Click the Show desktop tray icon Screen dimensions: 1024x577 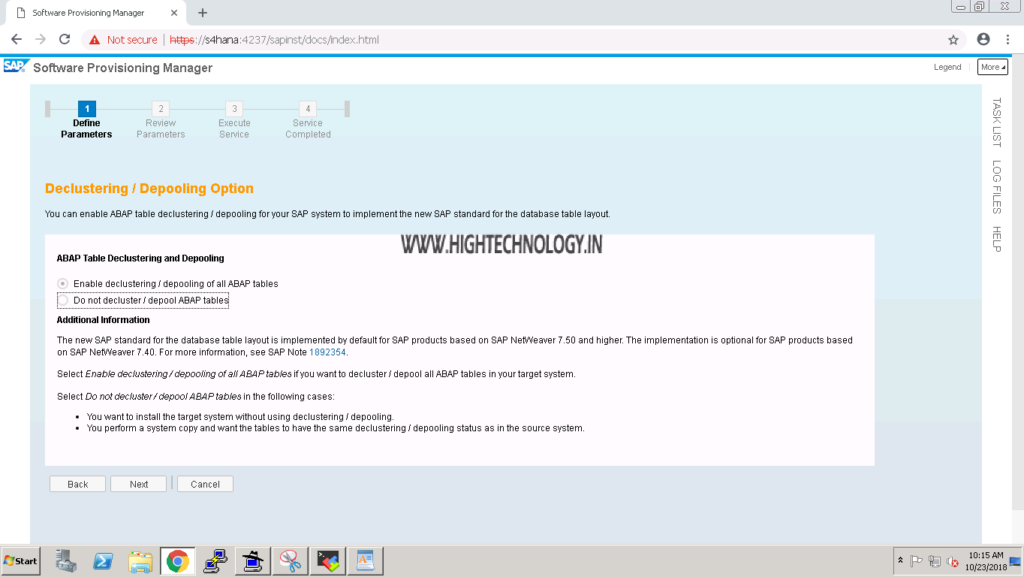pos(1015,561)
